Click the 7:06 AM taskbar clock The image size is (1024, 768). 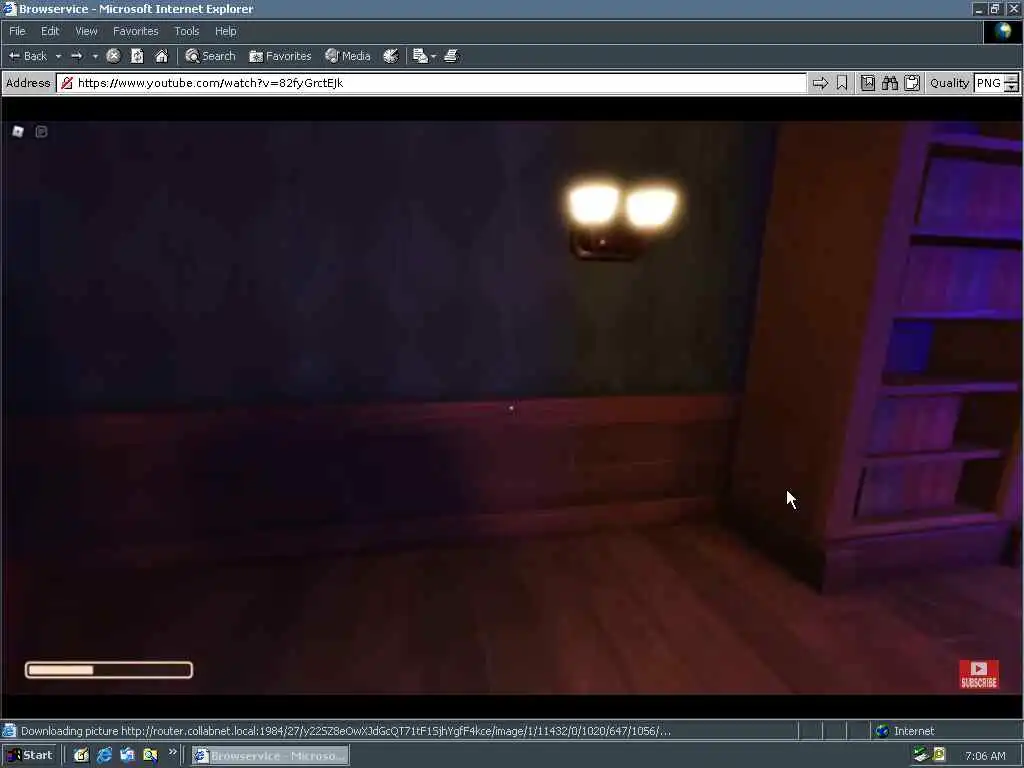coord(985,756)
